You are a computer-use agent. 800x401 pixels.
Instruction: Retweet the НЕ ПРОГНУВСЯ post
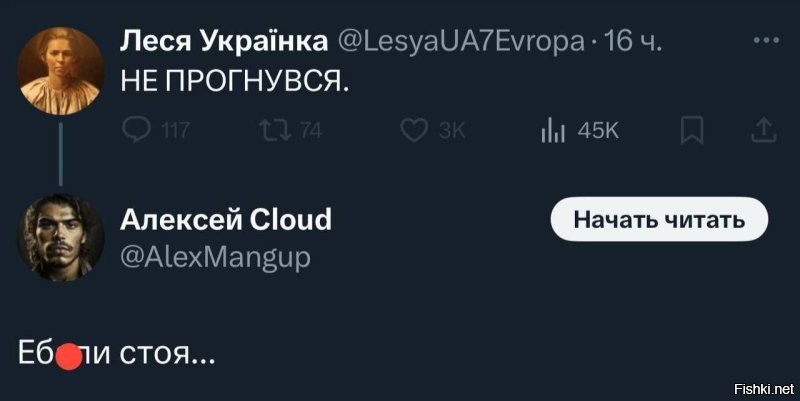click(276, 131)
